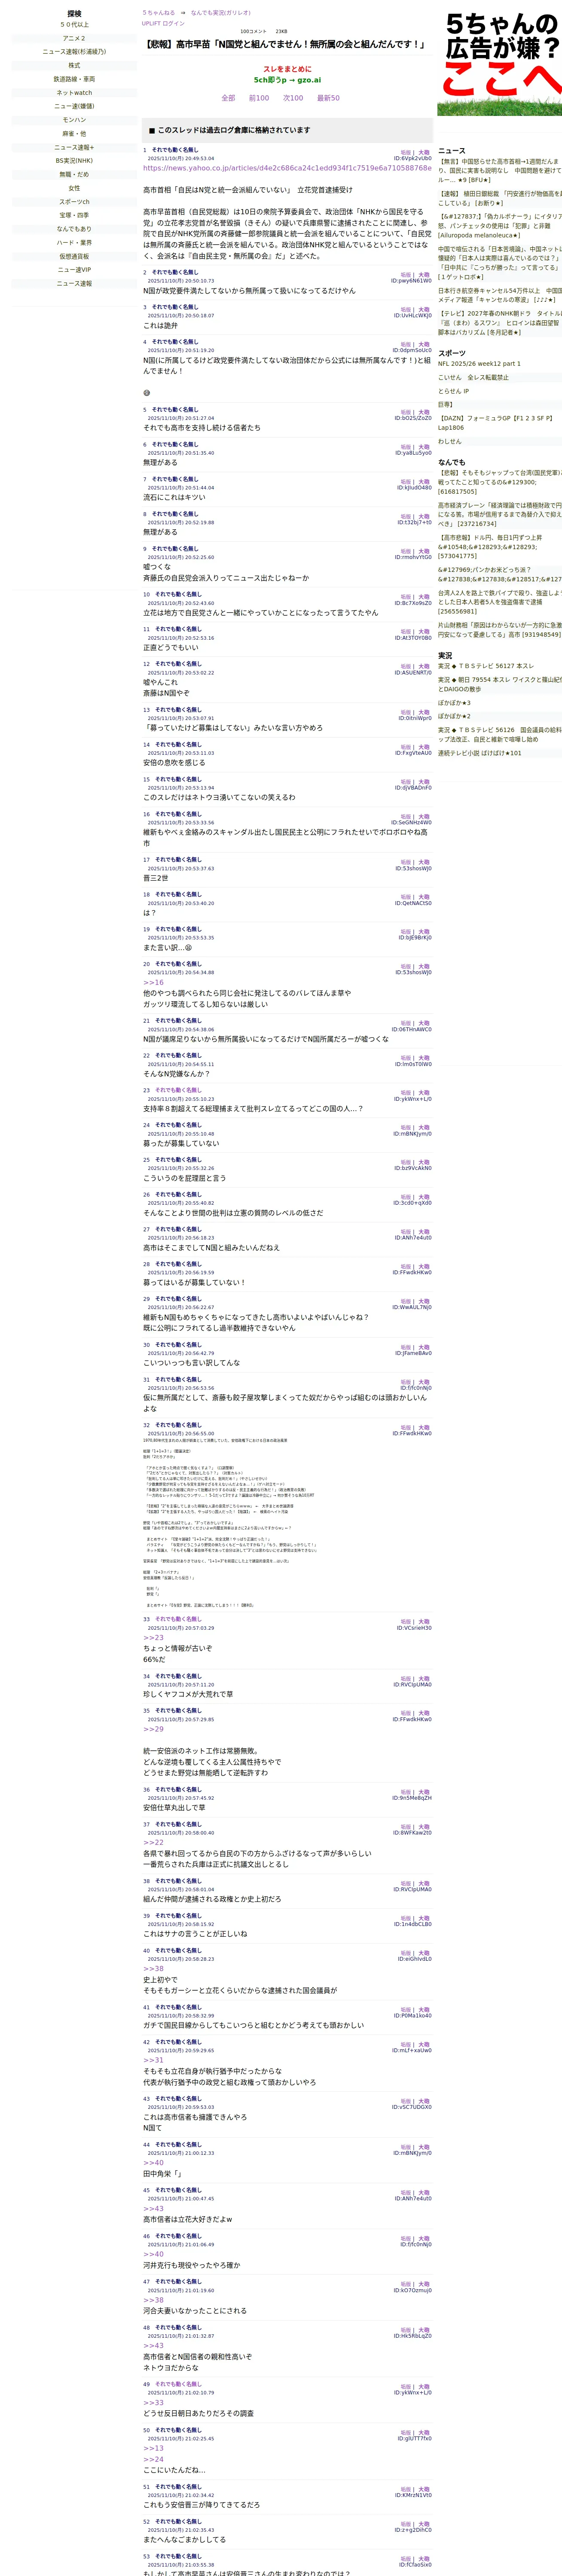Viewport: 562px width, 2576px height.
Task: Click the >>22 reply anchor in post 37
Action: (x=153, y=1842)
